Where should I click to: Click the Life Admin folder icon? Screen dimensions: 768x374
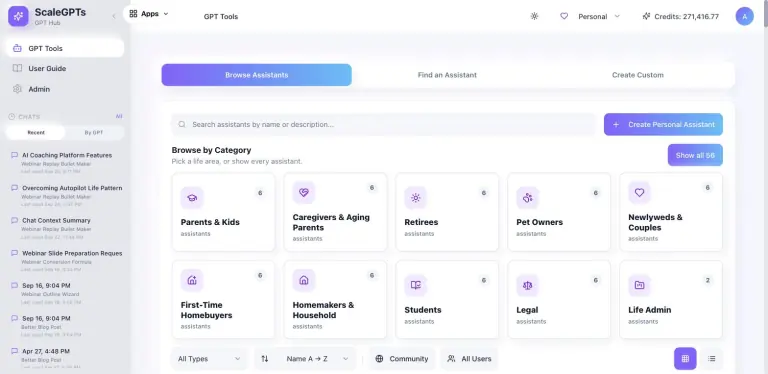tap(639, 285)
